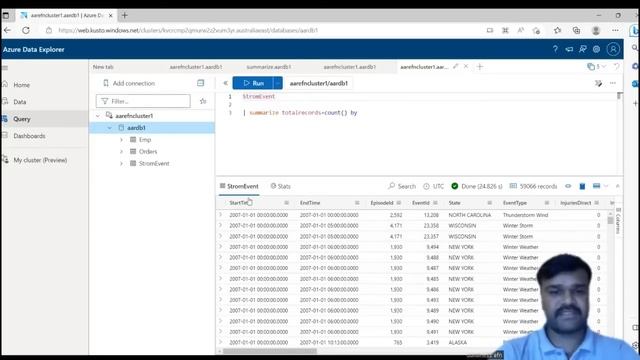Click the share query icon

(598, 83)
